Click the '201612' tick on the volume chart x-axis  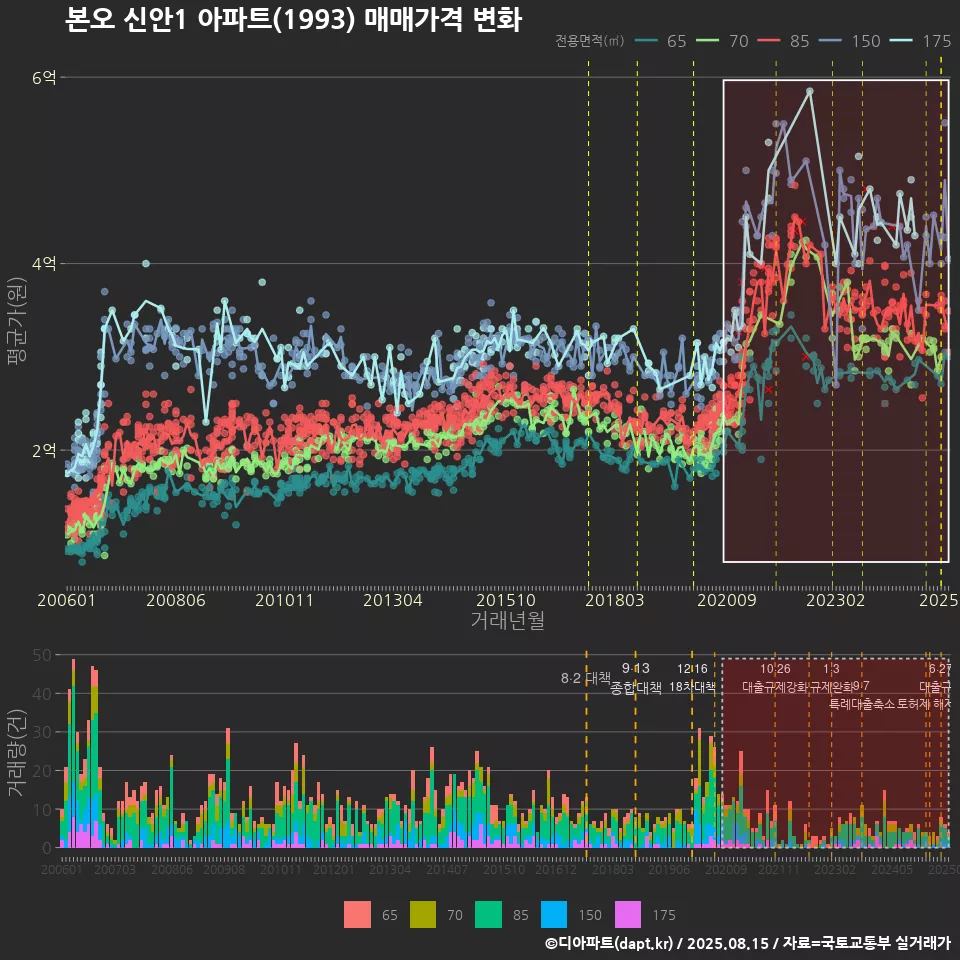coord(556,869)
